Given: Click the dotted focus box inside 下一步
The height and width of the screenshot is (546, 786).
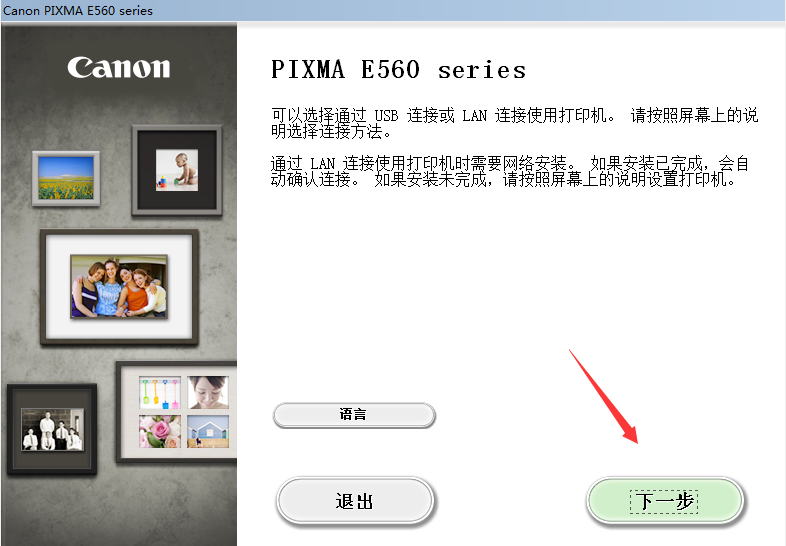Looking at the screenshot, I should [664, 501].
